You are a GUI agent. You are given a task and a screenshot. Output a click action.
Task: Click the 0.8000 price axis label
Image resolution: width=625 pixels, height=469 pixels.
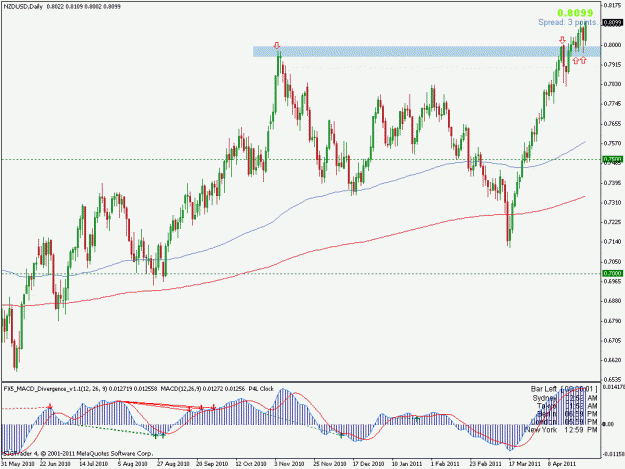tap(613, 45)
